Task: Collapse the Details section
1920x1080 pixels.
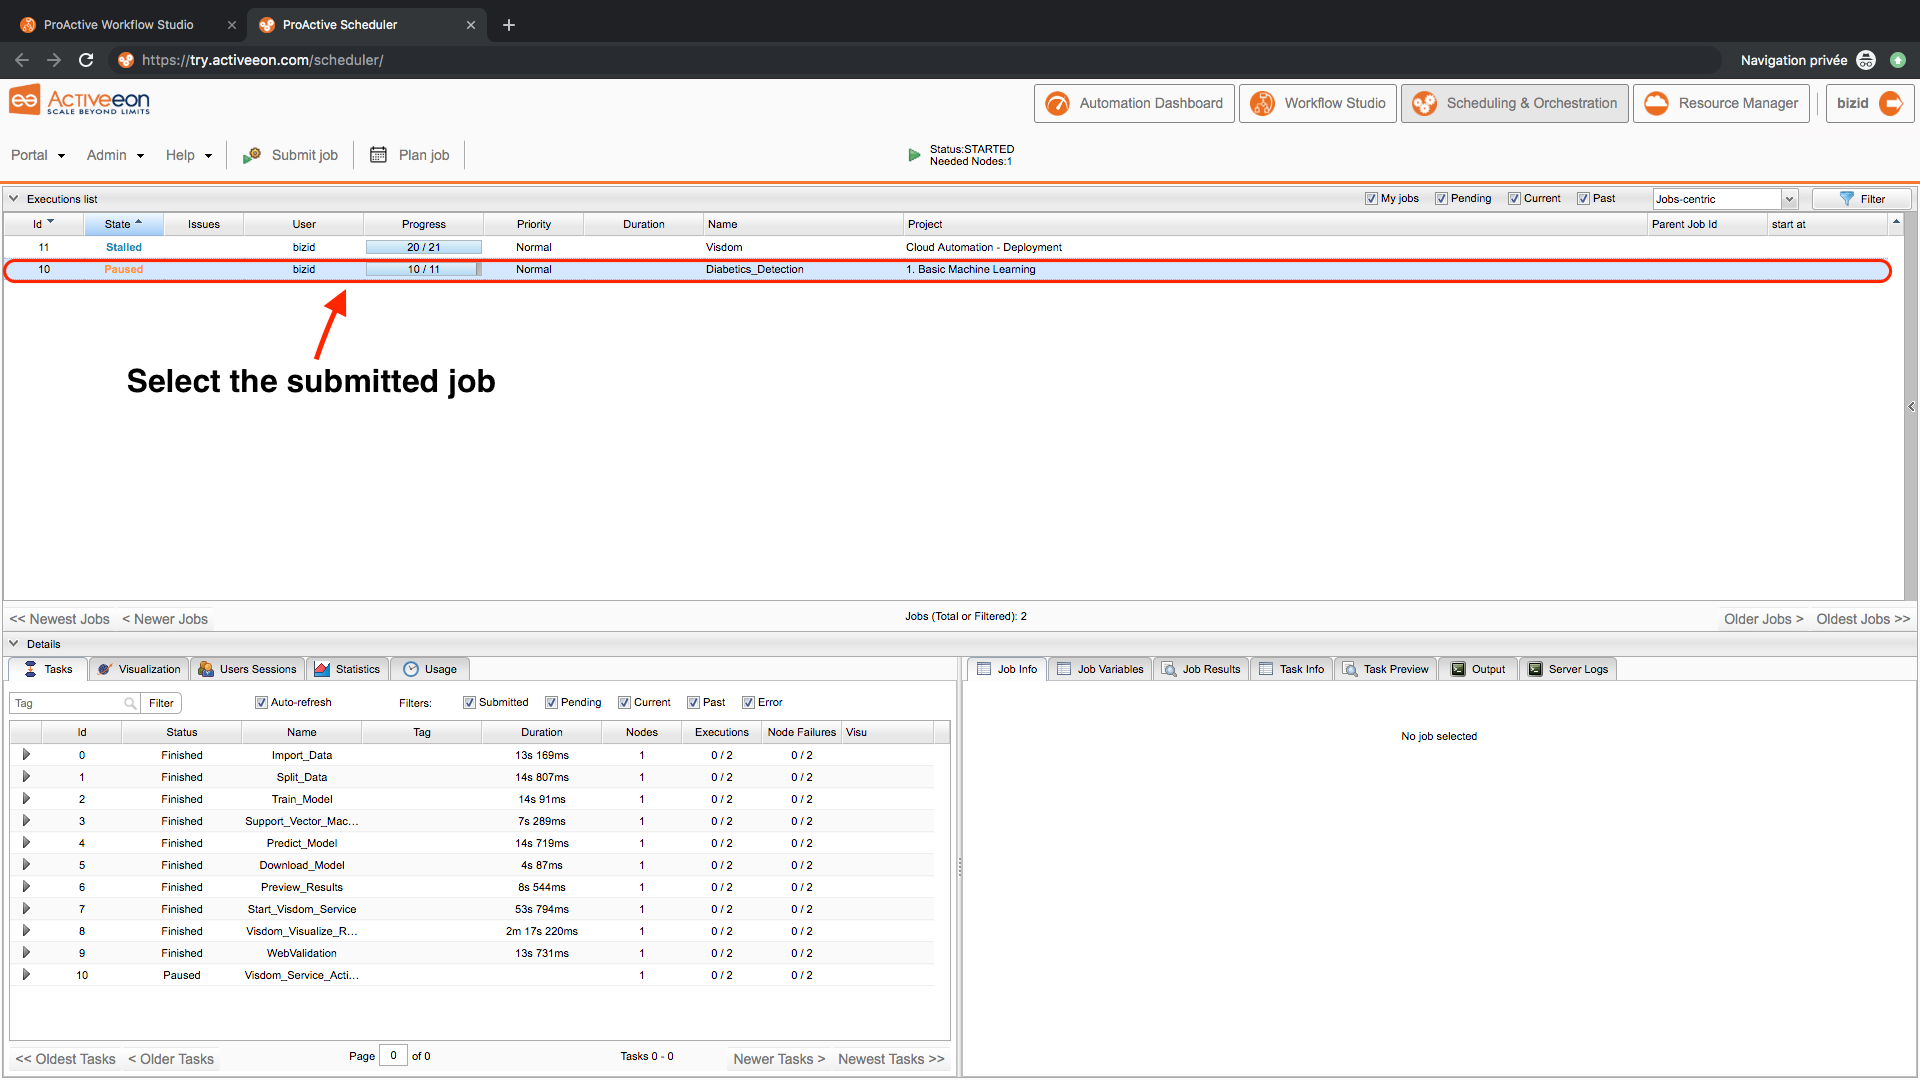Action: 14,643
